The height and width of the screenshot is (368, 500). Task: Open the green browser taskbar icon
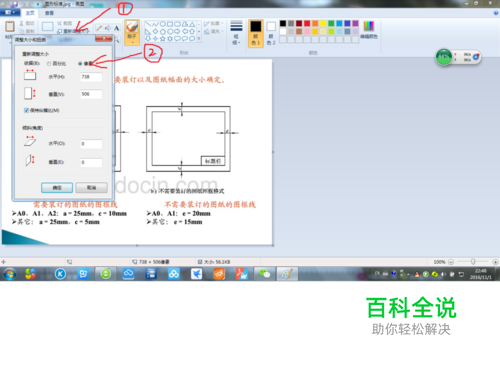[x=106, y=274]
